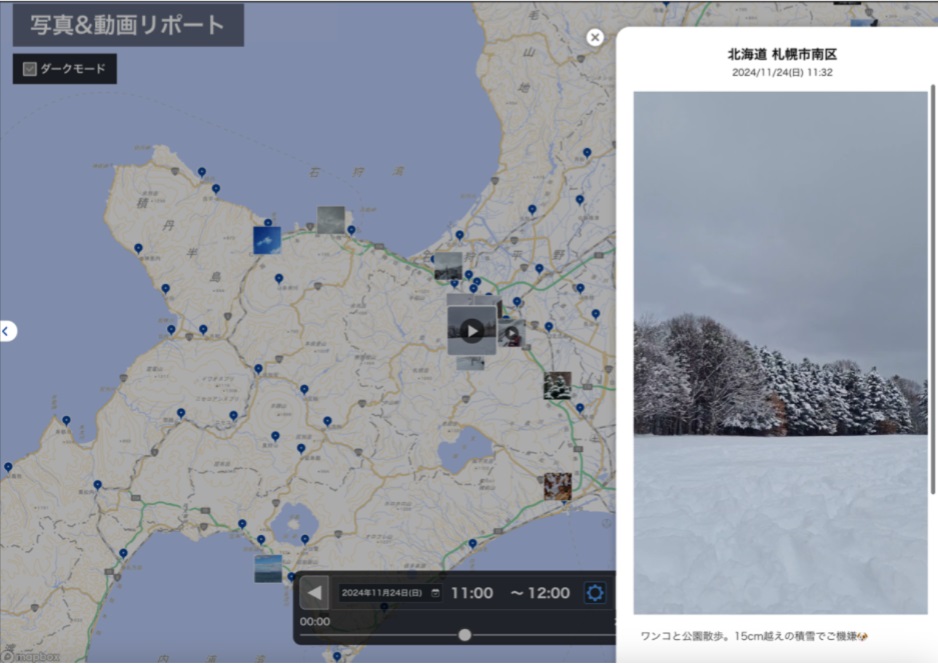Screen dimensions: 938x664
Task: Click the timeline slider handle
Action: [x=465, y=635]
